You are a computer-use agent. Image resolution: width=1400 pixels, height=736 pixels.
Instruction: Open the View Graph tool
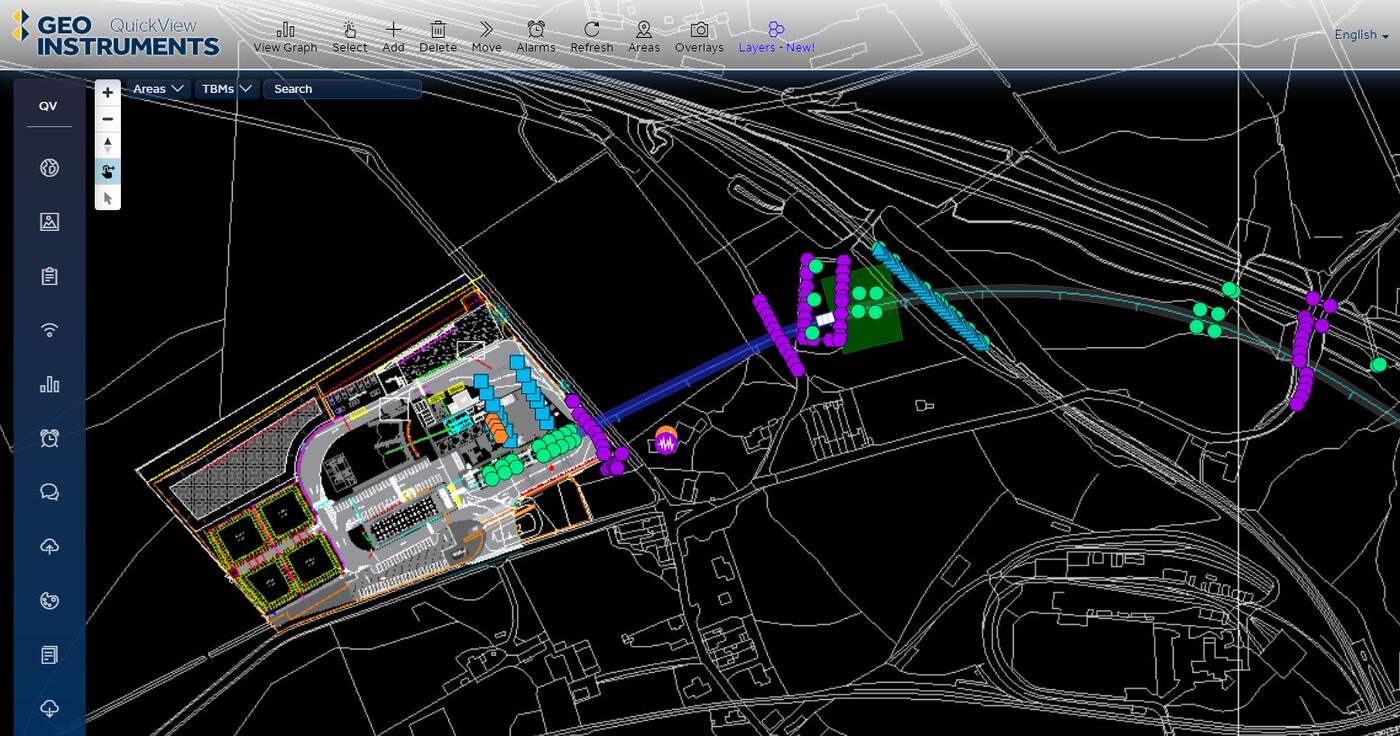[x=285, y=37]
